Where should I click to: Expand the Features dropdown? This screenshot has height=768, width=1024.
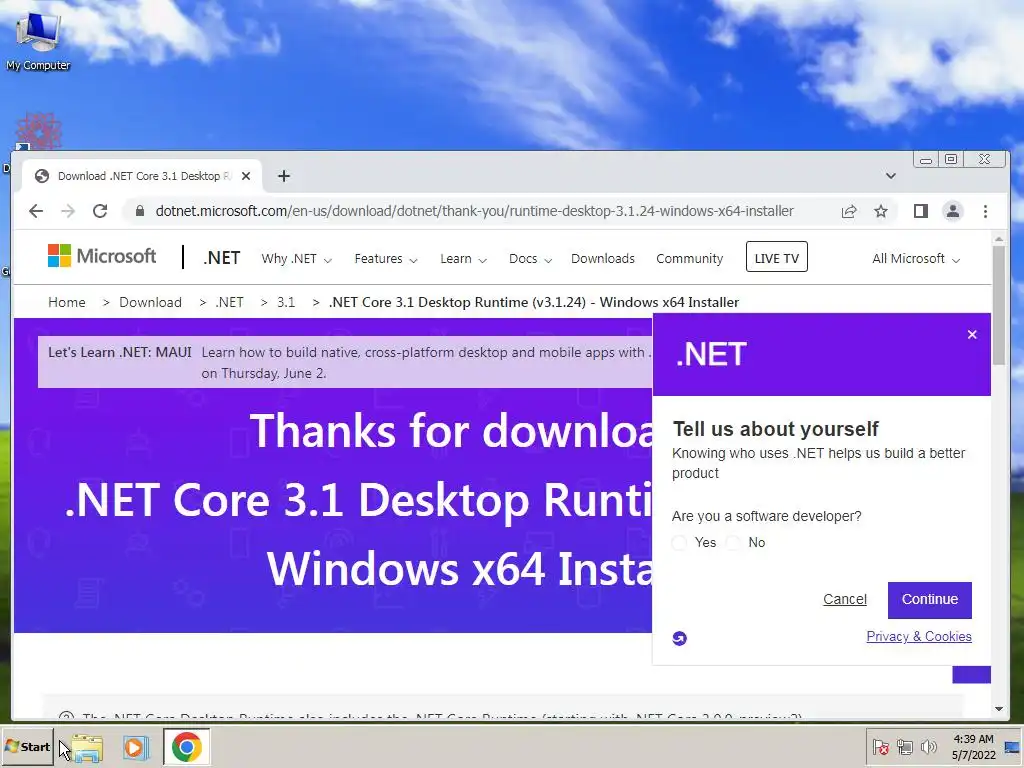386,259
